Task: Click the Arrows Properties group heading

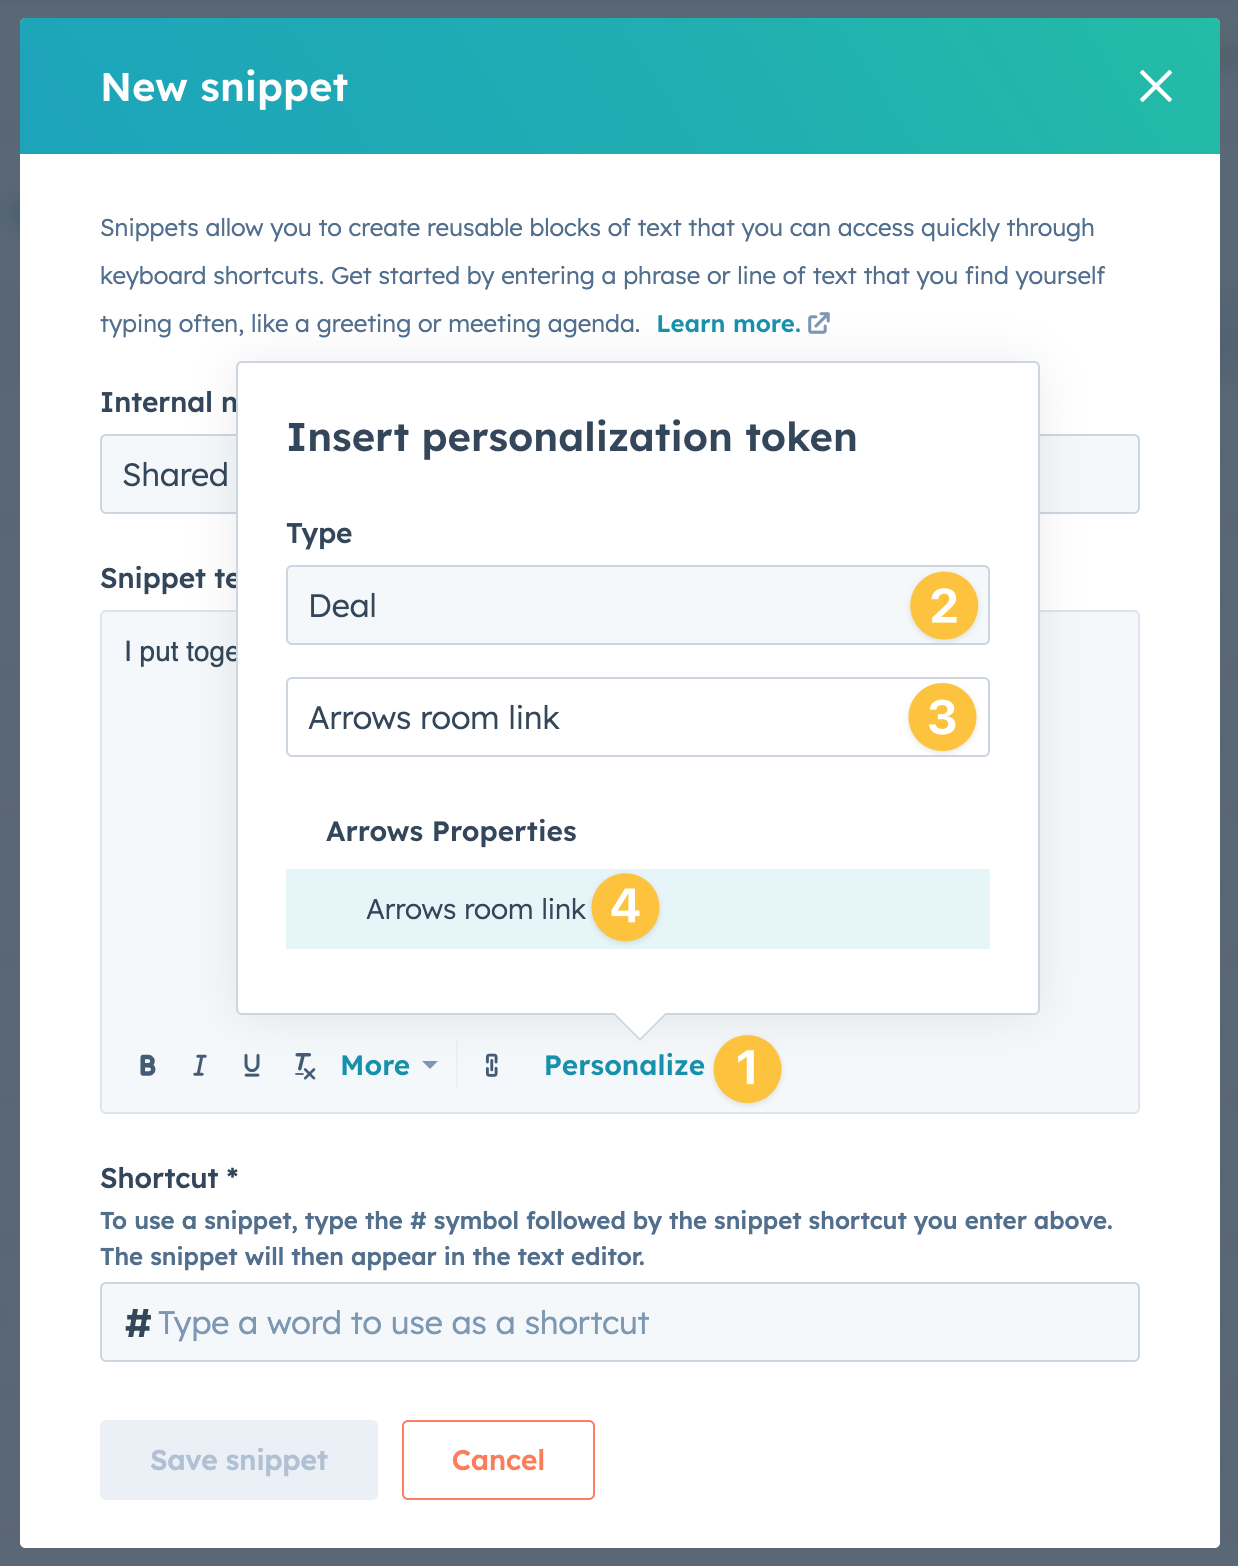Action: (x=451, y=832)
